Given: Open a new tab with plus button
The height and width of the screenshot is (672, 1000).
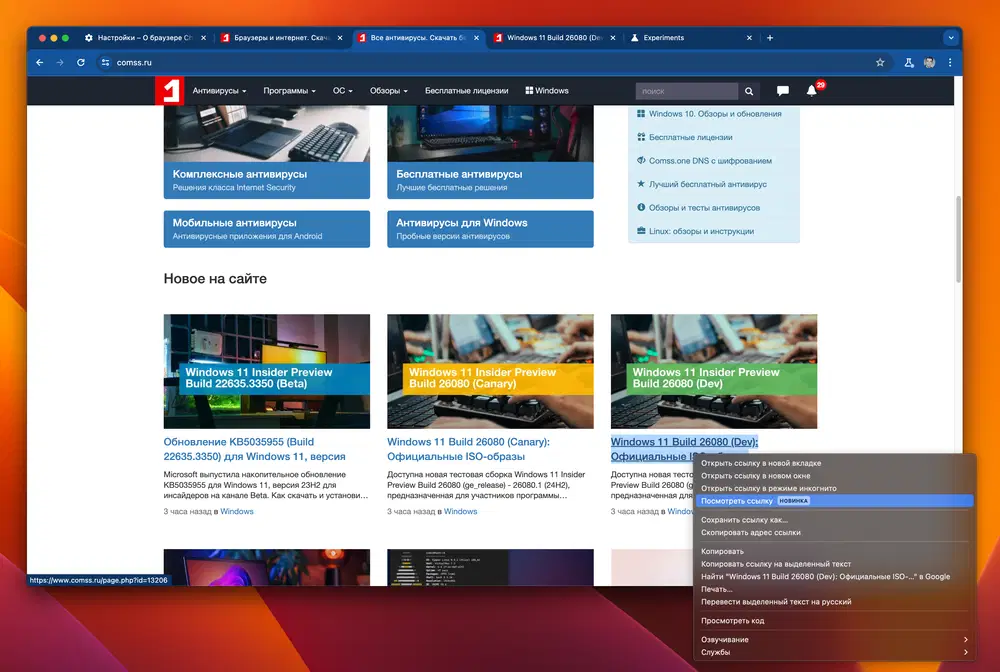Looking at the screenshot, I should click(x=770, y=38).
